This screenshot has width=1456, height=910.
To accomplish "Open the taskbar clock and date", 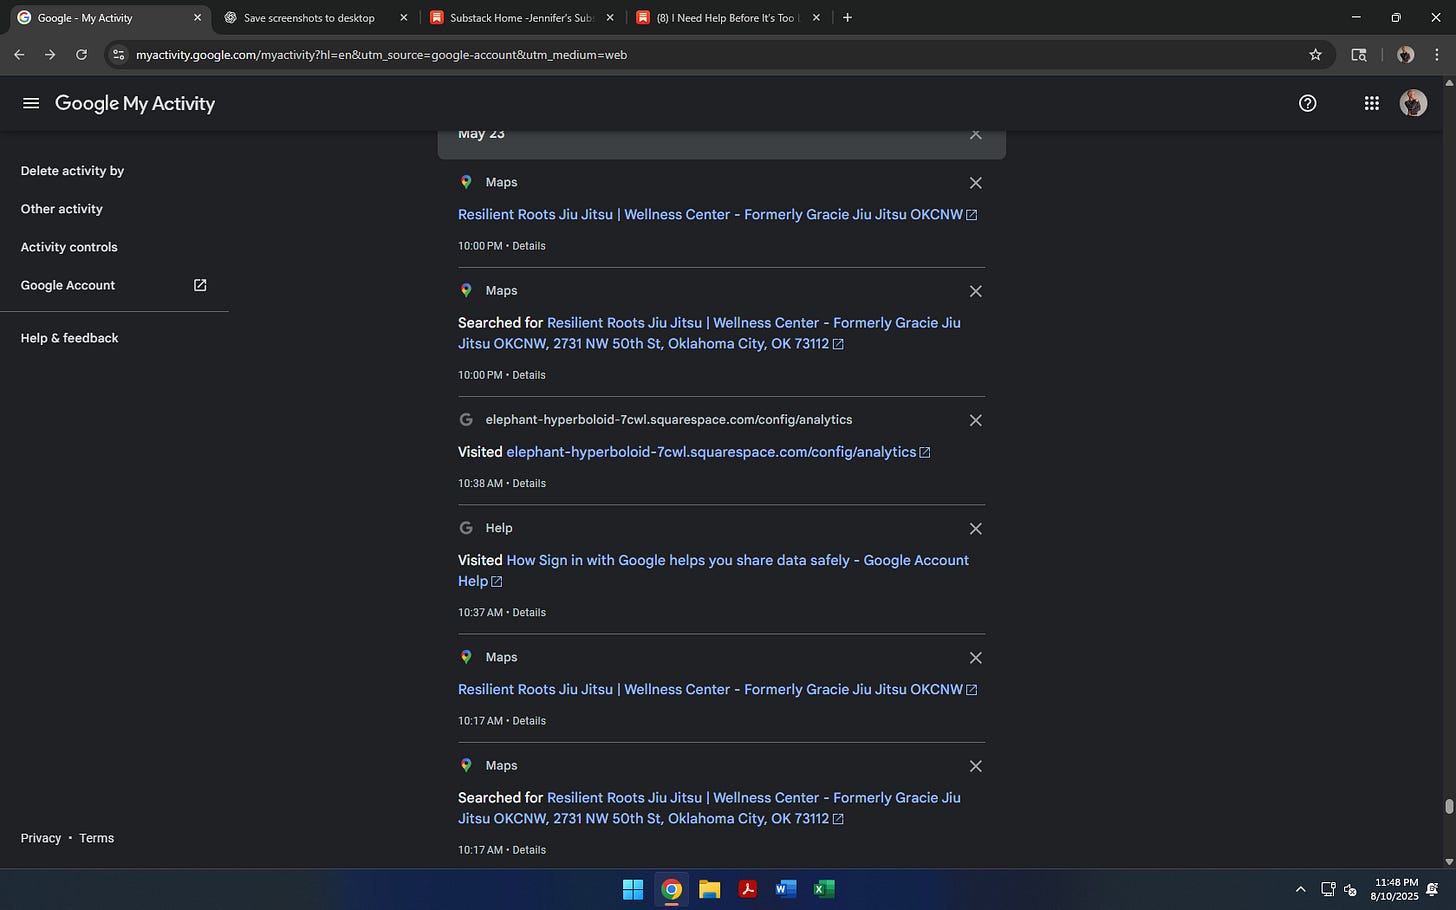I will 1396,889.
